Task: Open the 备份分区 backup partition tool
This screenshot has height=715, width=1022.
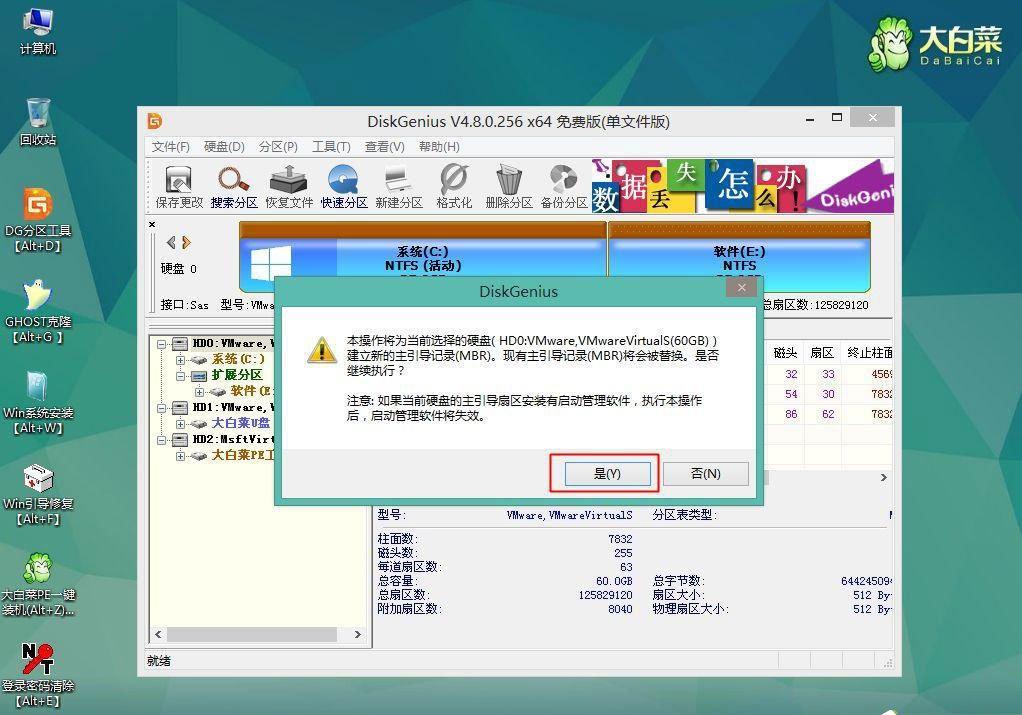Action: tap(564, 186)
